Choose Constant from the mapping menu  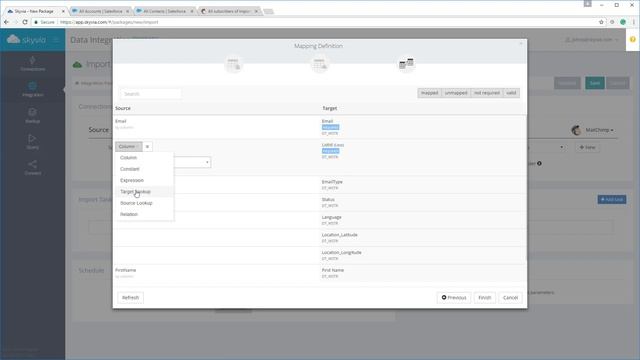tap(130, 169)
